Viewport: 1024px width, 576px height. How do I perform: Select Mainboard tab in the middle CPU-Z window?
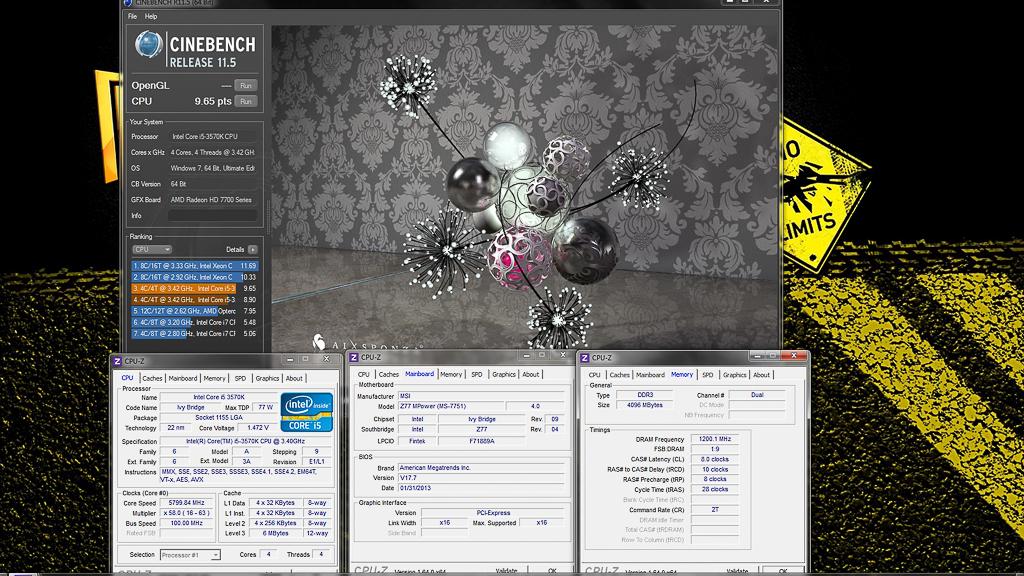point(419,374)
